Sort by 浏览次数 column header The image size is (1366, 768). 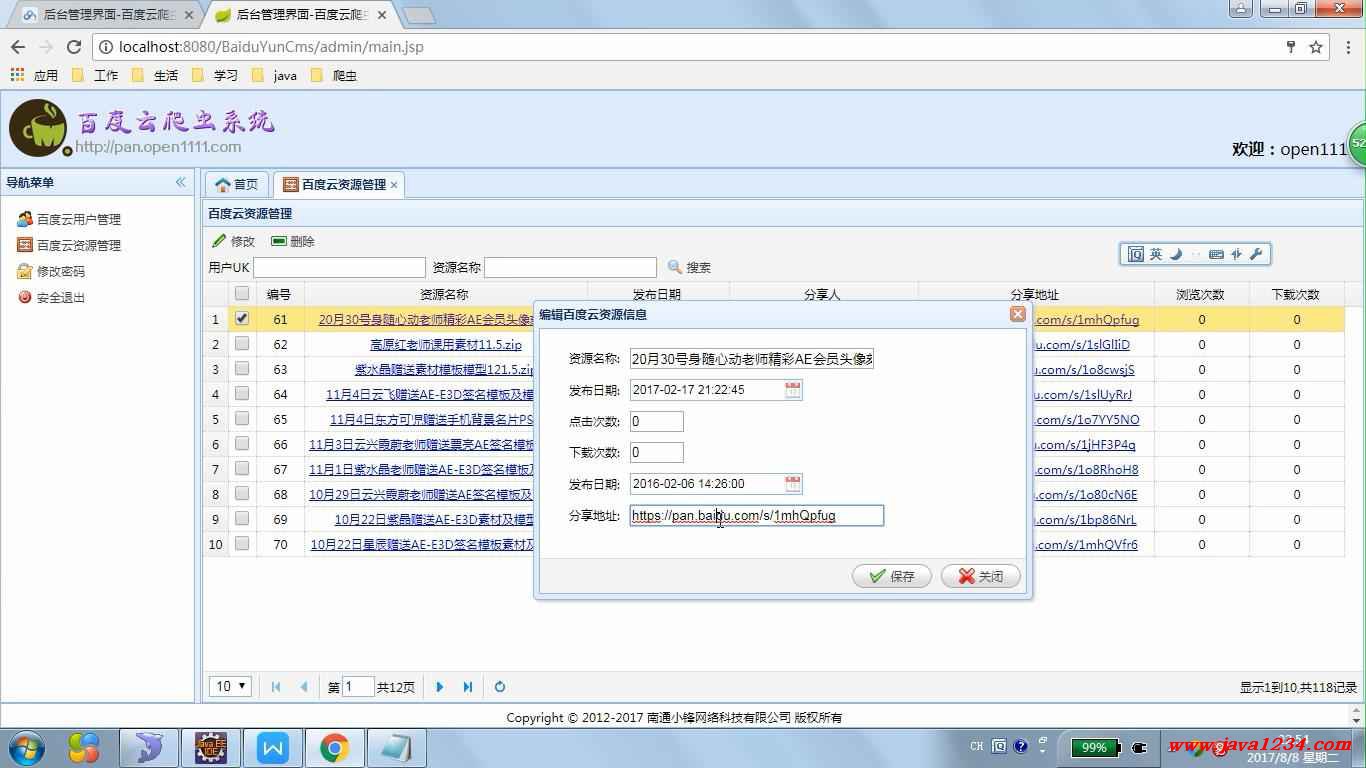tap(1201, 294)
